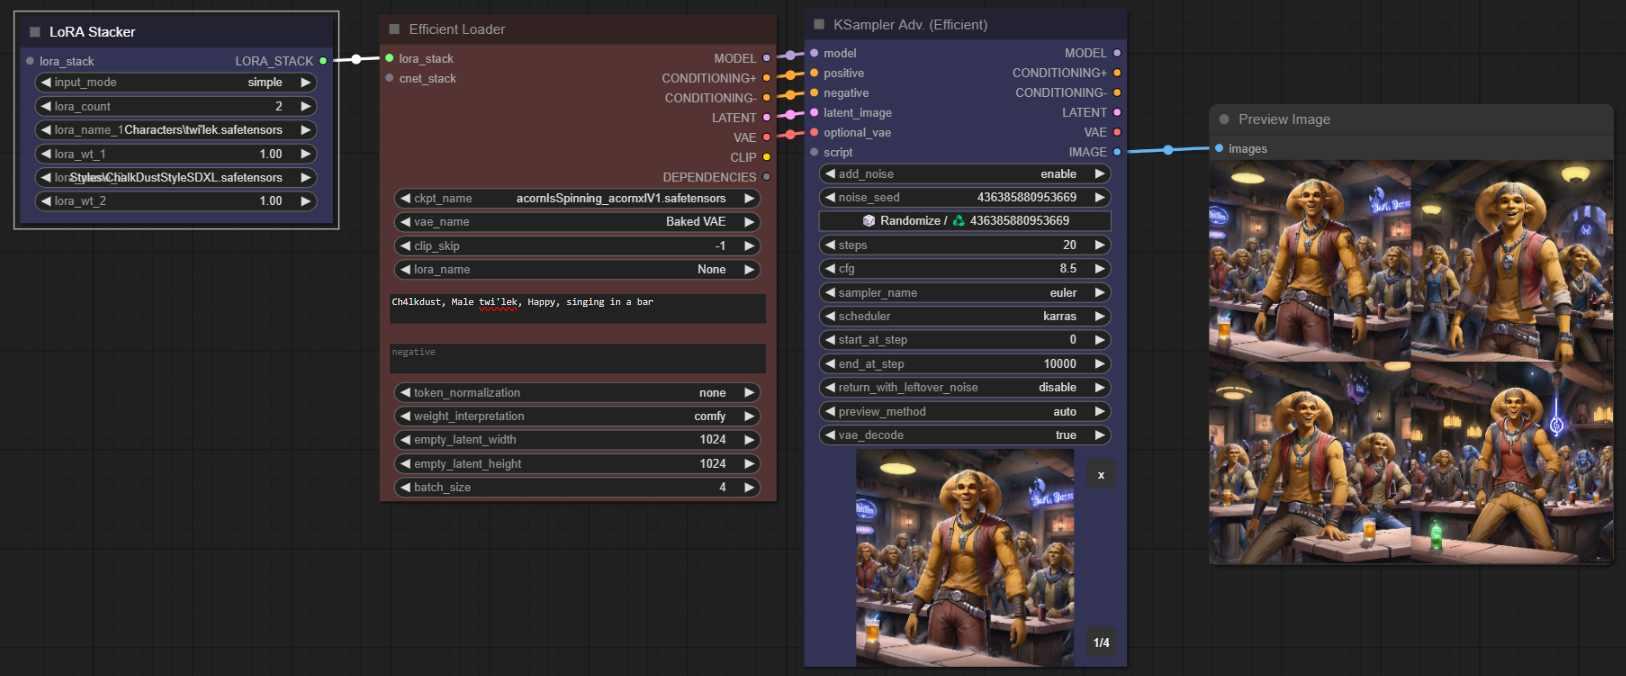Open lora_name None dropdown in Efficient Loader
This screenshot has width=1626, height=676.
point(577,269)
